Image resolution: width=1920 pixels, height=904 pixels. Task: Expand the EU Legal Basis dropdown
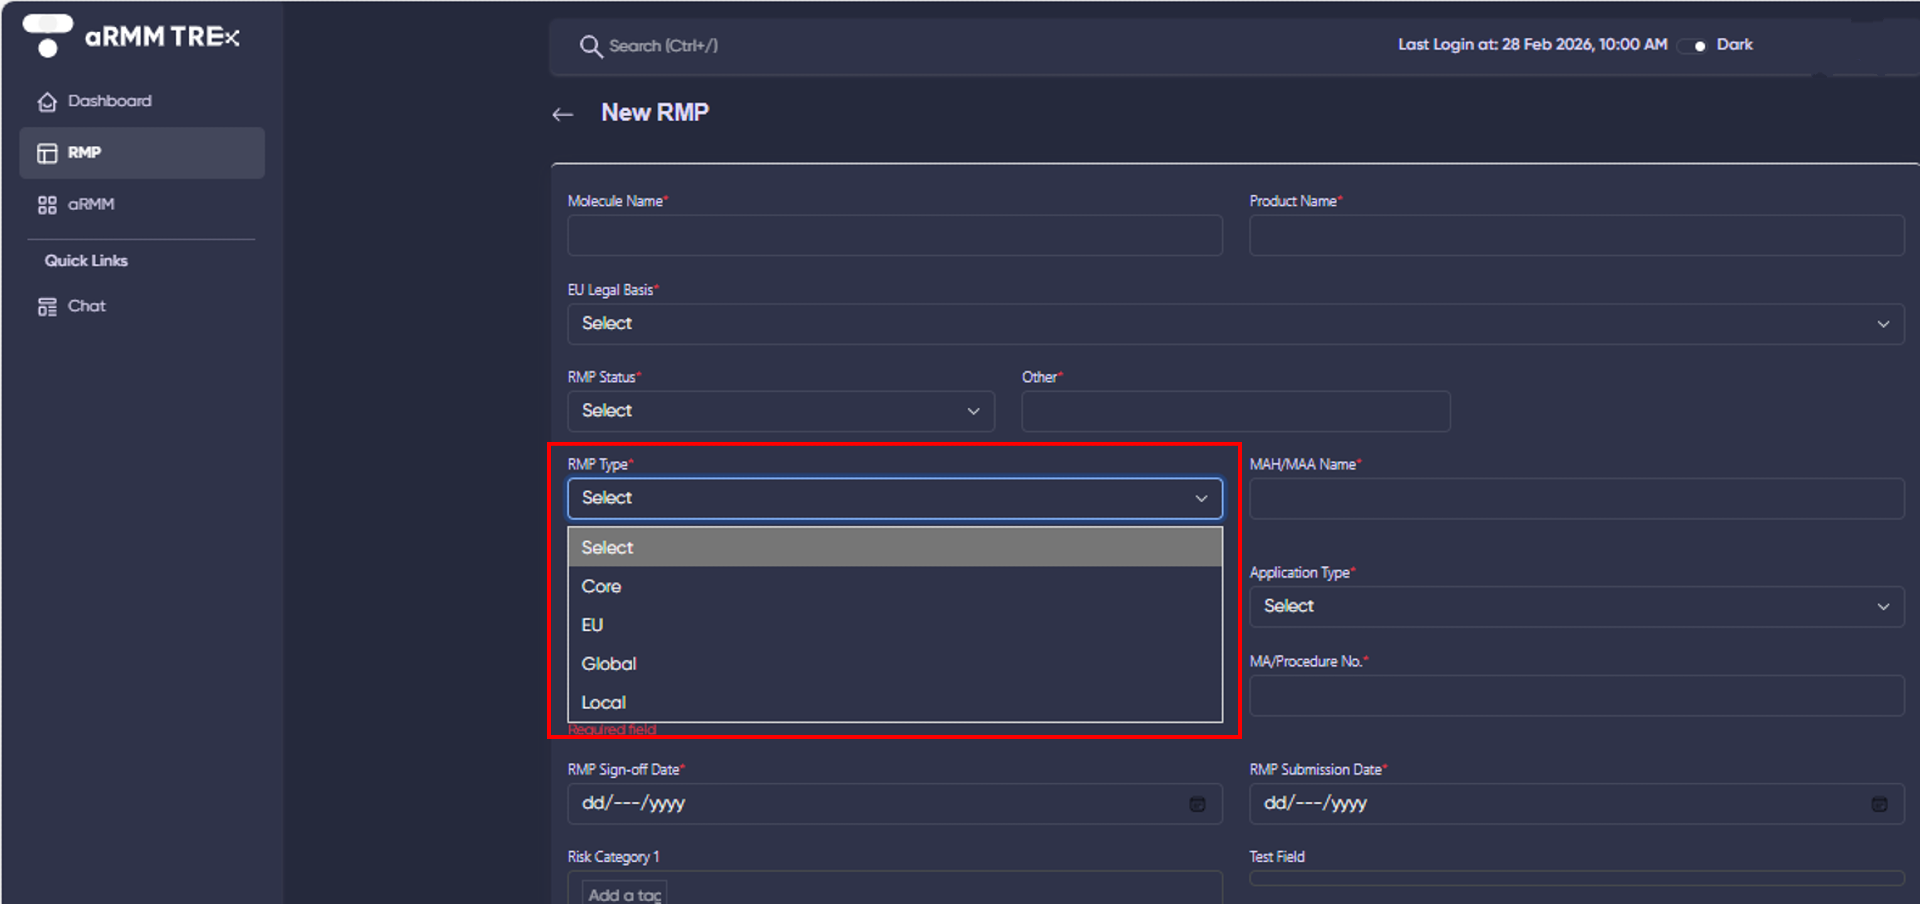tap(1235, 324)
